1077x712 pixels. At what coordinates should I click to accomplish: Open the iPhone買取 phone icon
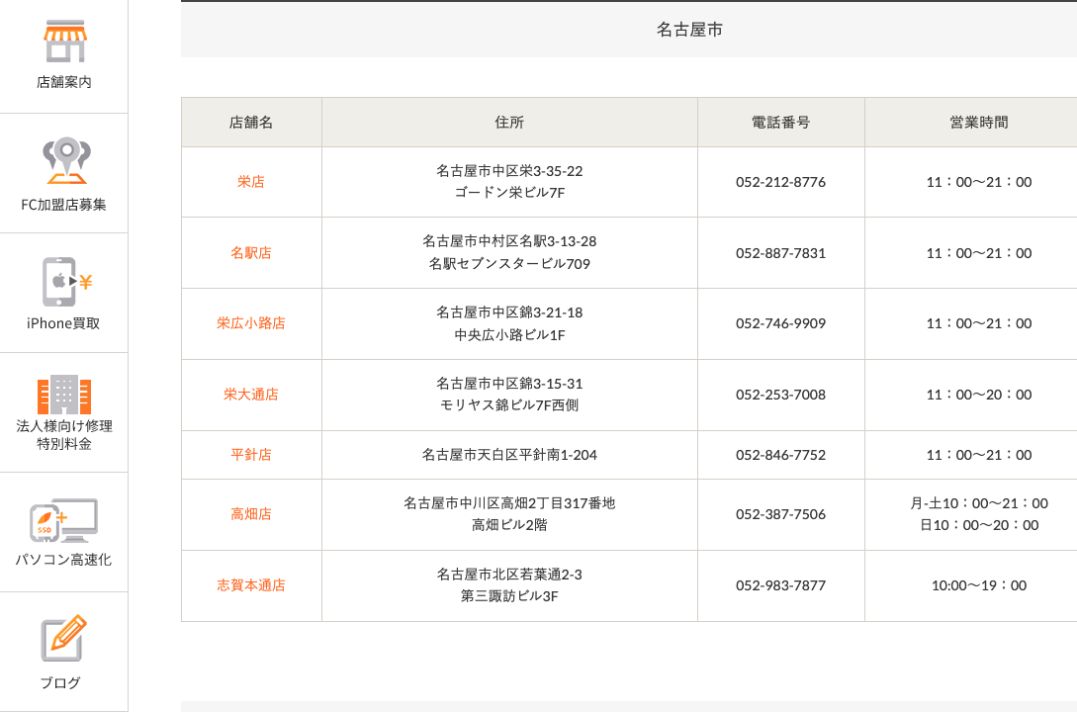[67, 282]
